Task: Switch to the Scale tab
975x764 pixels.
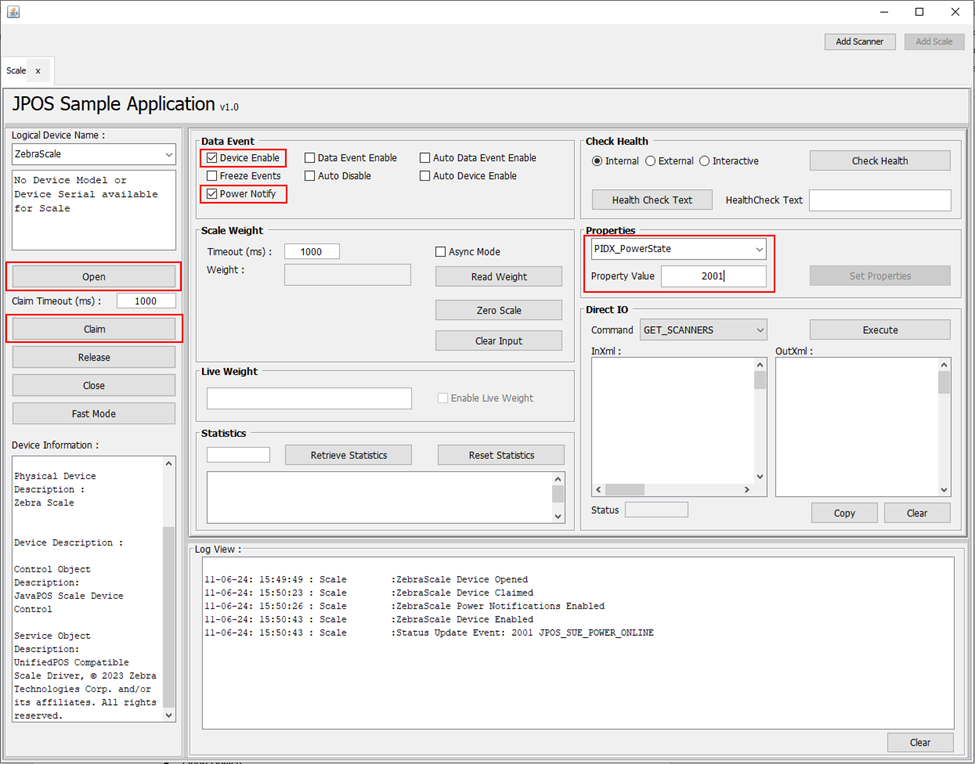Action: tap(16, 71)
